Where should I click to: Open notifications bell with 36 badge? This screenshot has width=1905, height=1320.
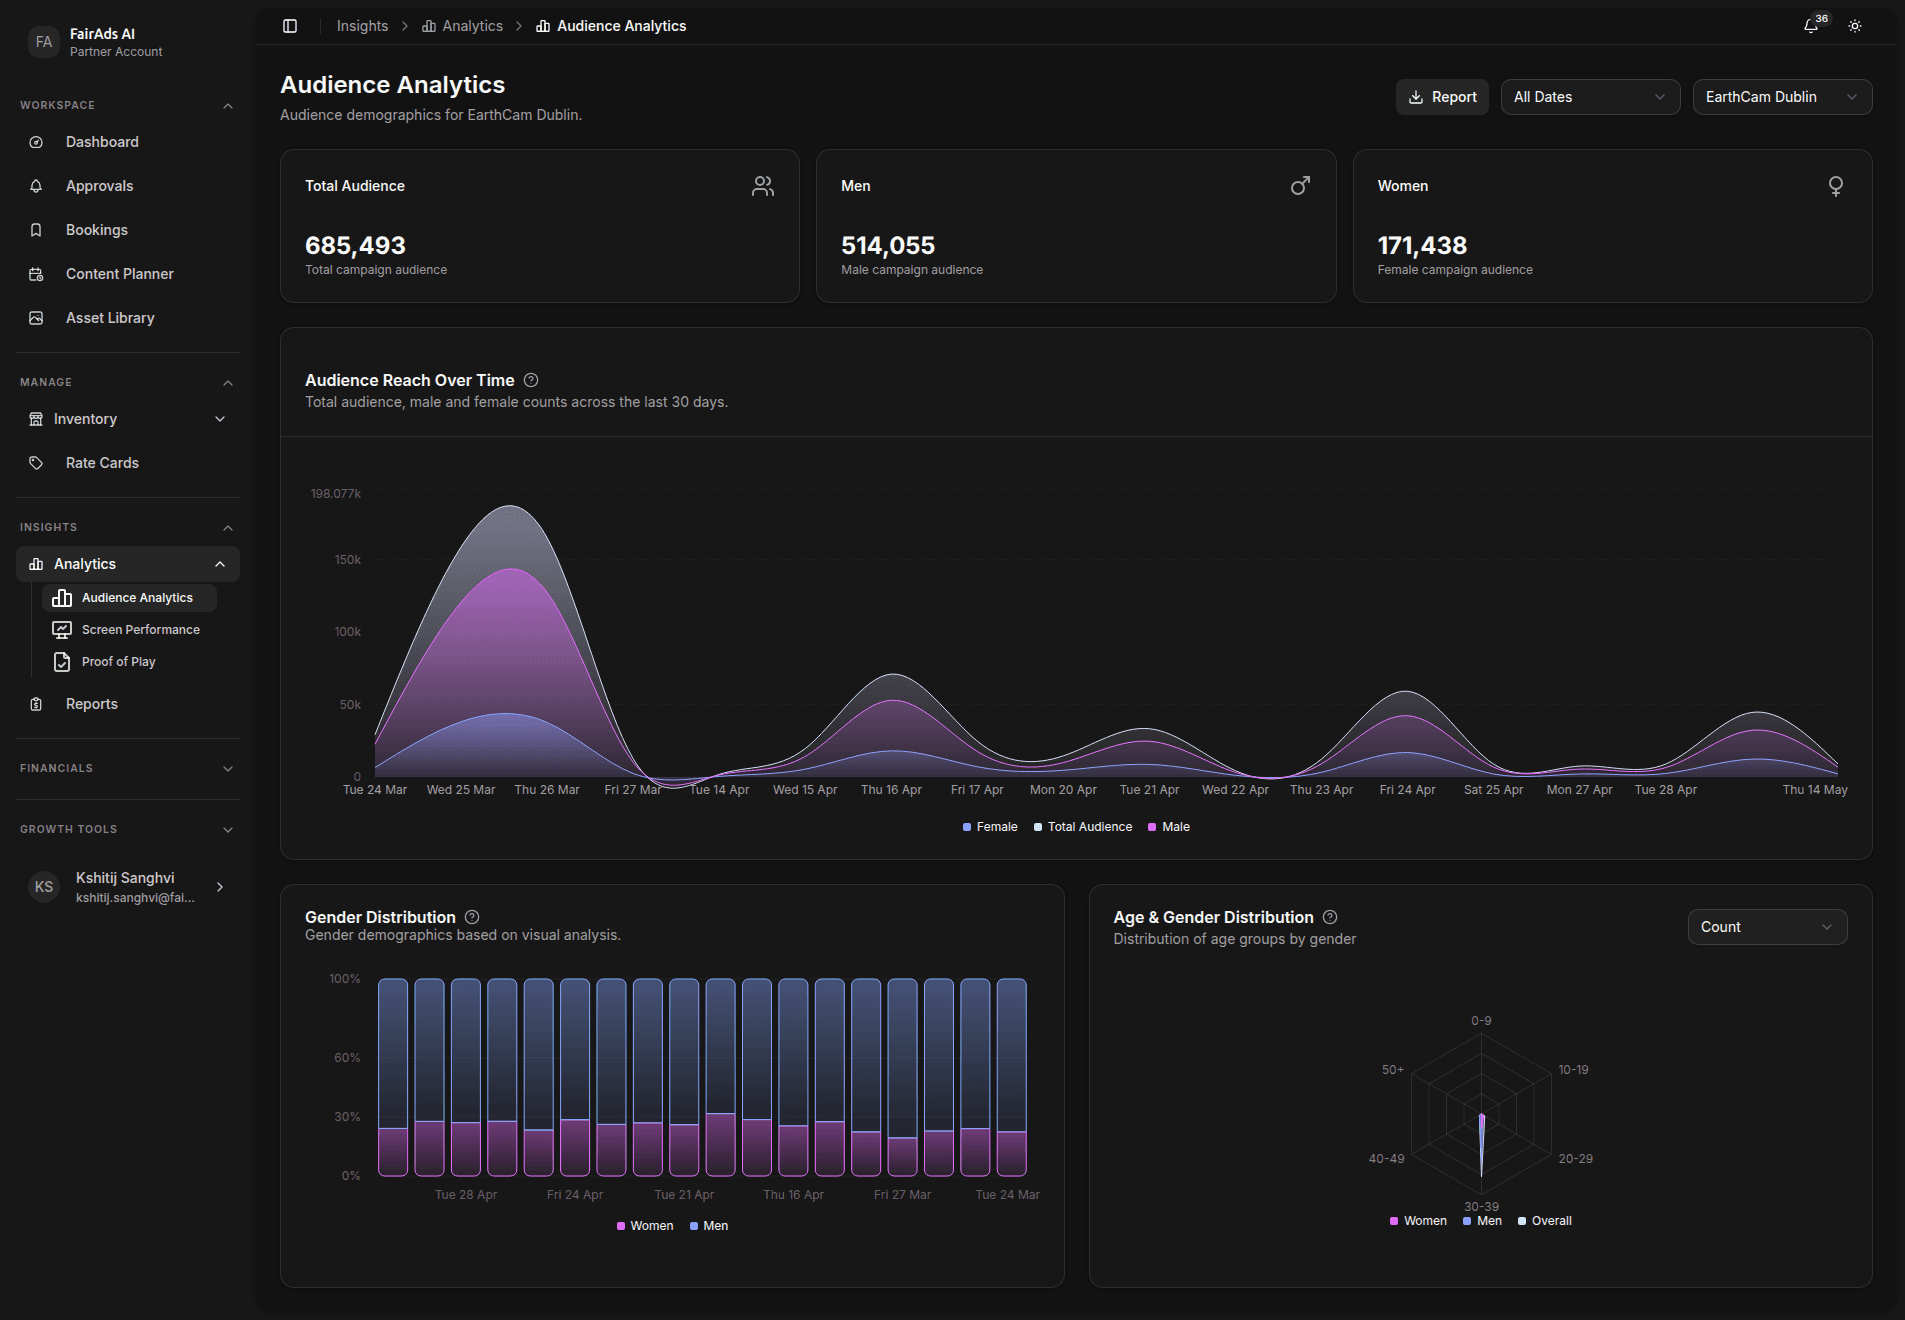click(1811, 26)
